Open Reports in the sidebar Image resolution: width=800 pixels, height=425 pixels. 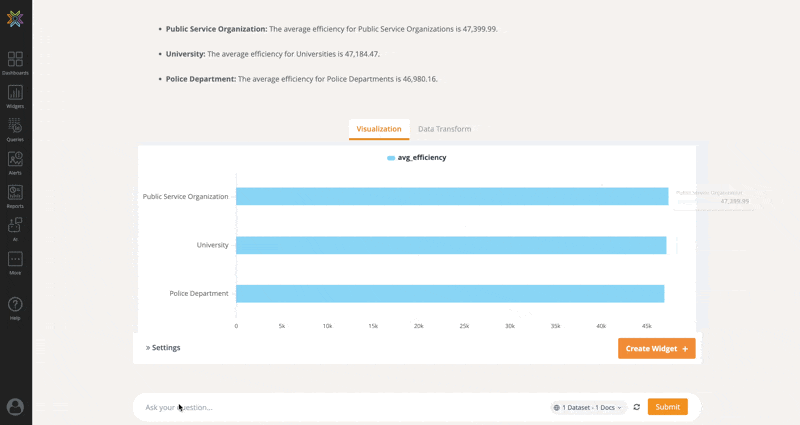tap(15, 193)
